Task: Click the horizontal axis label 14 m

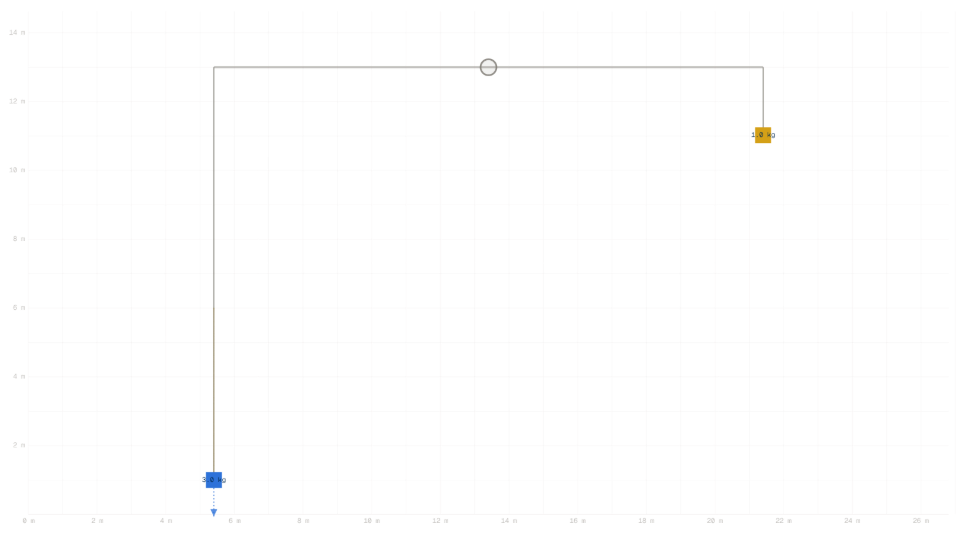Action: click(509, 521)
